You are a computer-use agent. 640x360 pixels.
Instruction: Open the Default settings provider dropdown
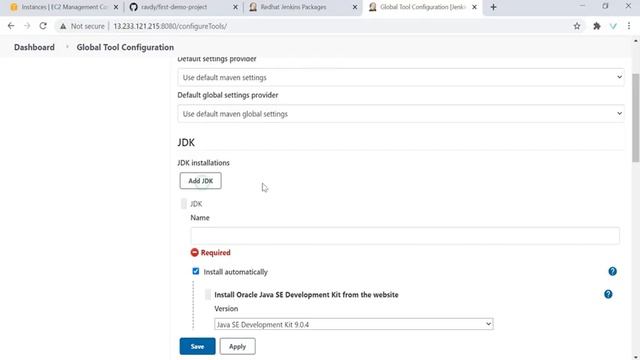pyautogui.click(x=401, y=78)
